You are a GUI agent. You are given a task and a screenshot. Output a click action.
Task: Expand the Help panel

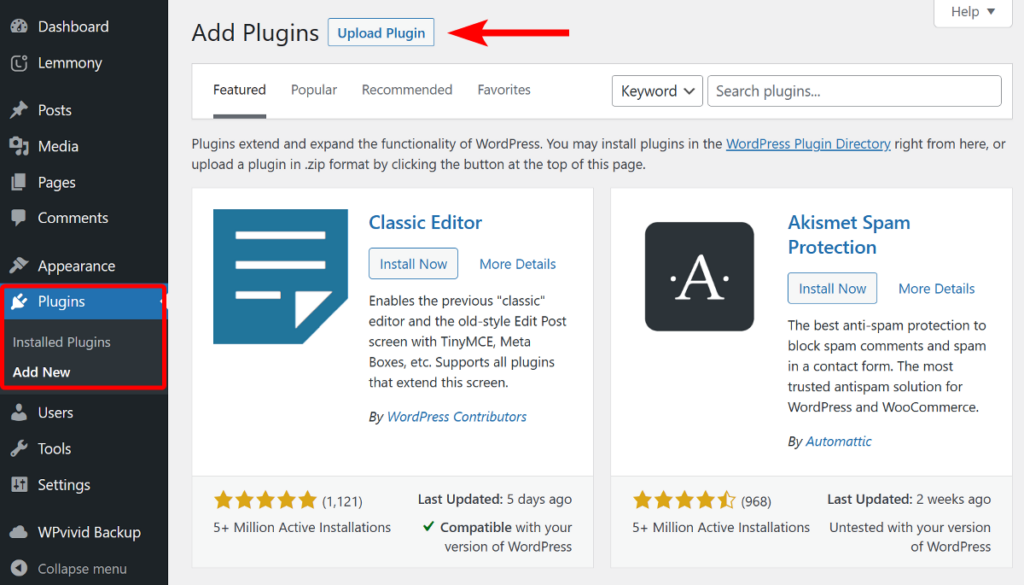click(x=971, y=13)
